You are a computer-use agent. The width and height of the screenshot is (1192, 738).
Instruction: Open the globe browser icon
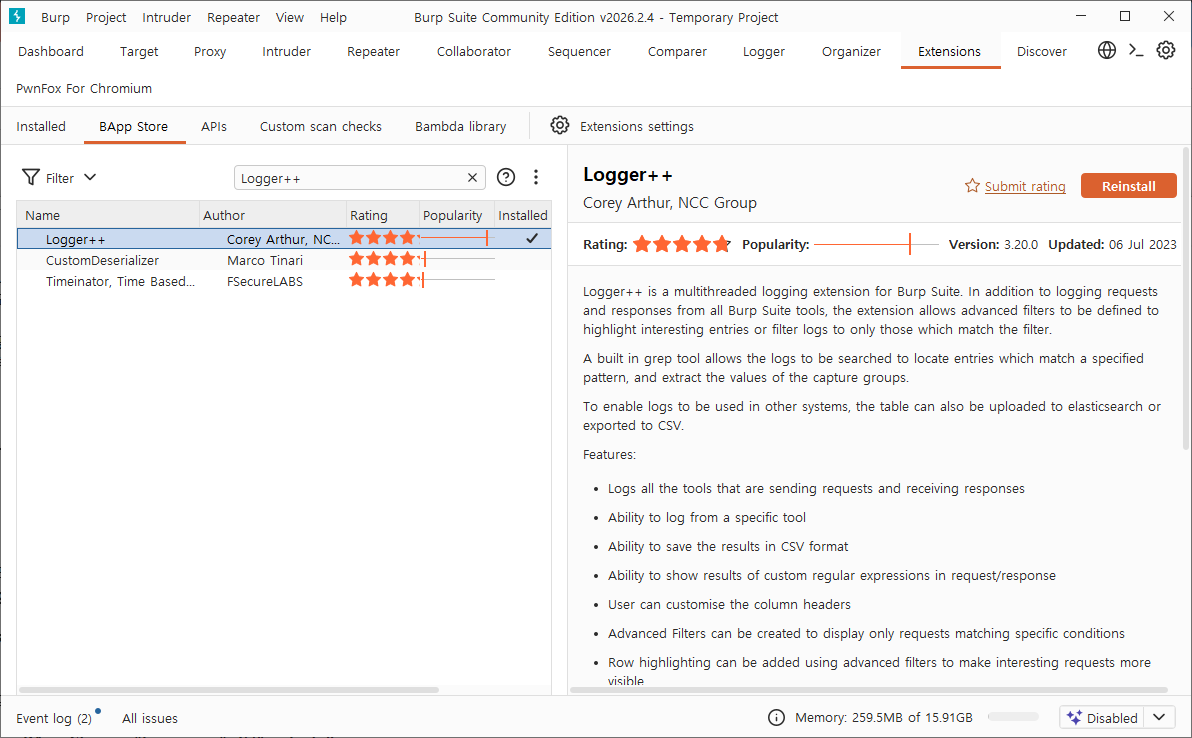pos(1107,50)
